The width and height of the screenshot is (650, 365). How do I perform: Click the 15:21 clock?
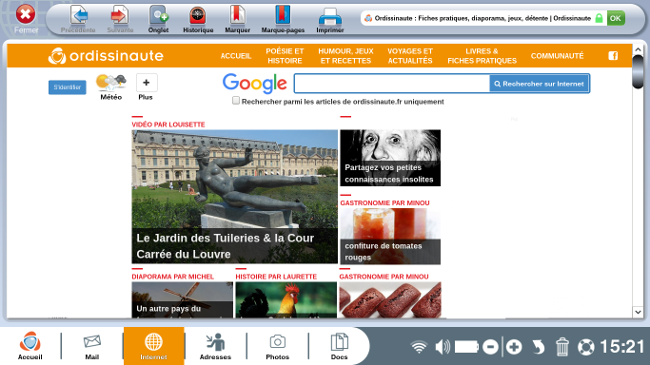point(622,347)
